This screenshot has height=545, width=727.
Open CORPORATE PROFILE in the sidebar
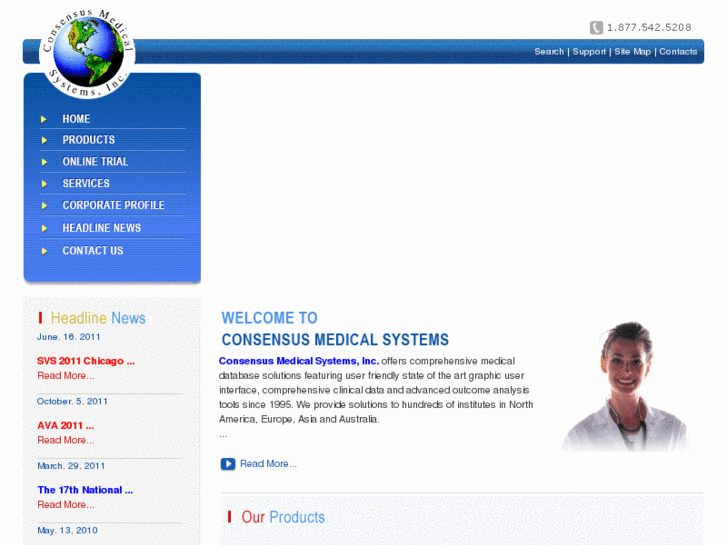pos(113,205)
